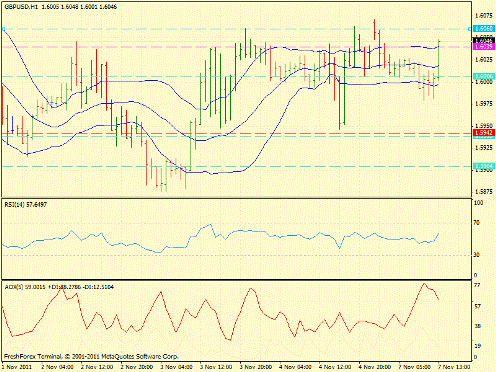Image resolution: width=496 pixels, height=372 pixels.
Task: Select the 1.6075 price axis label
Action: [x=484, y=15]
